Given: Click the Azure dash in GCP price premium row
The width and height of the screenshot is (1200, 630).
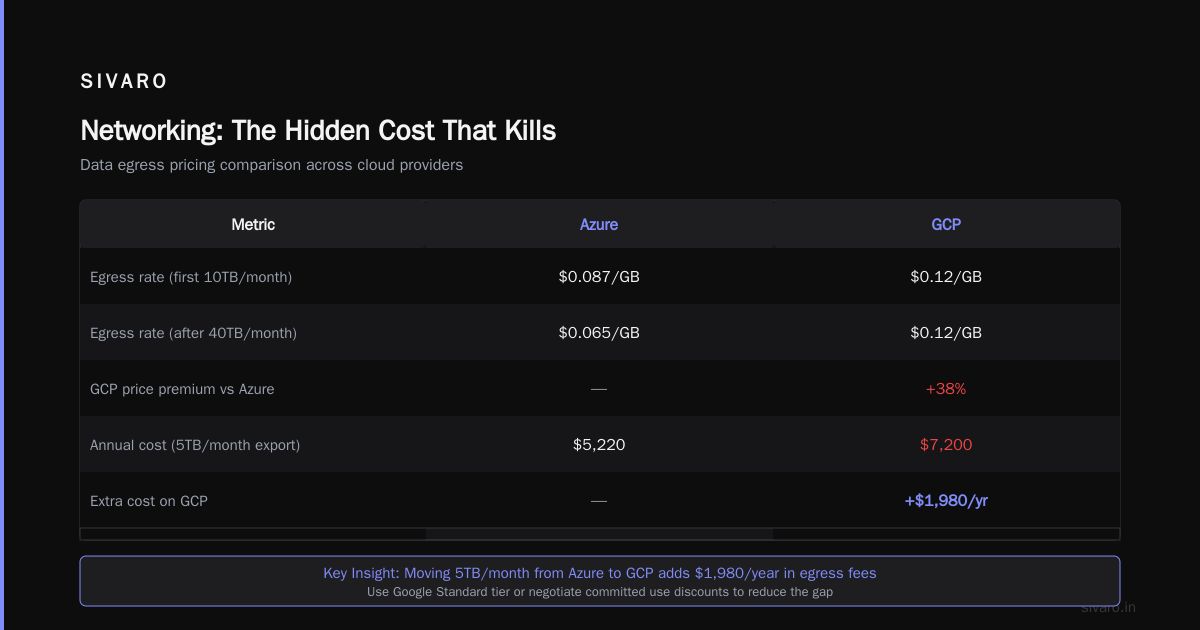Looking at the screenshot, I should coord(599,389).
